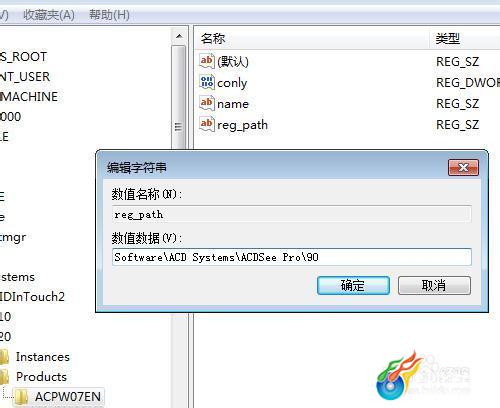This screenshot has height=408, width=500.
Task: Select the Instances tree item
Action: click(x=43, y=357)
